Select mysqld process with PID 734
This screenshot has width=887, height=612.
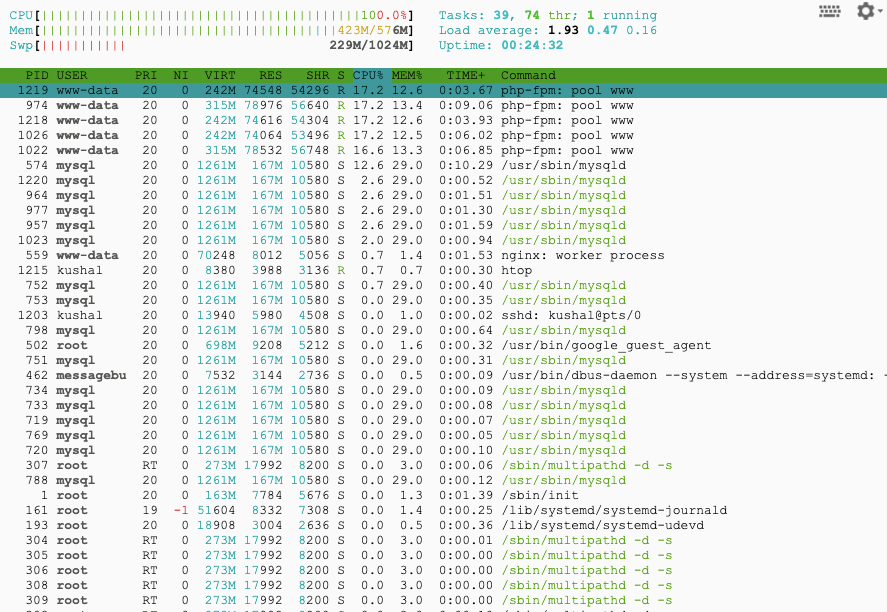444,390
